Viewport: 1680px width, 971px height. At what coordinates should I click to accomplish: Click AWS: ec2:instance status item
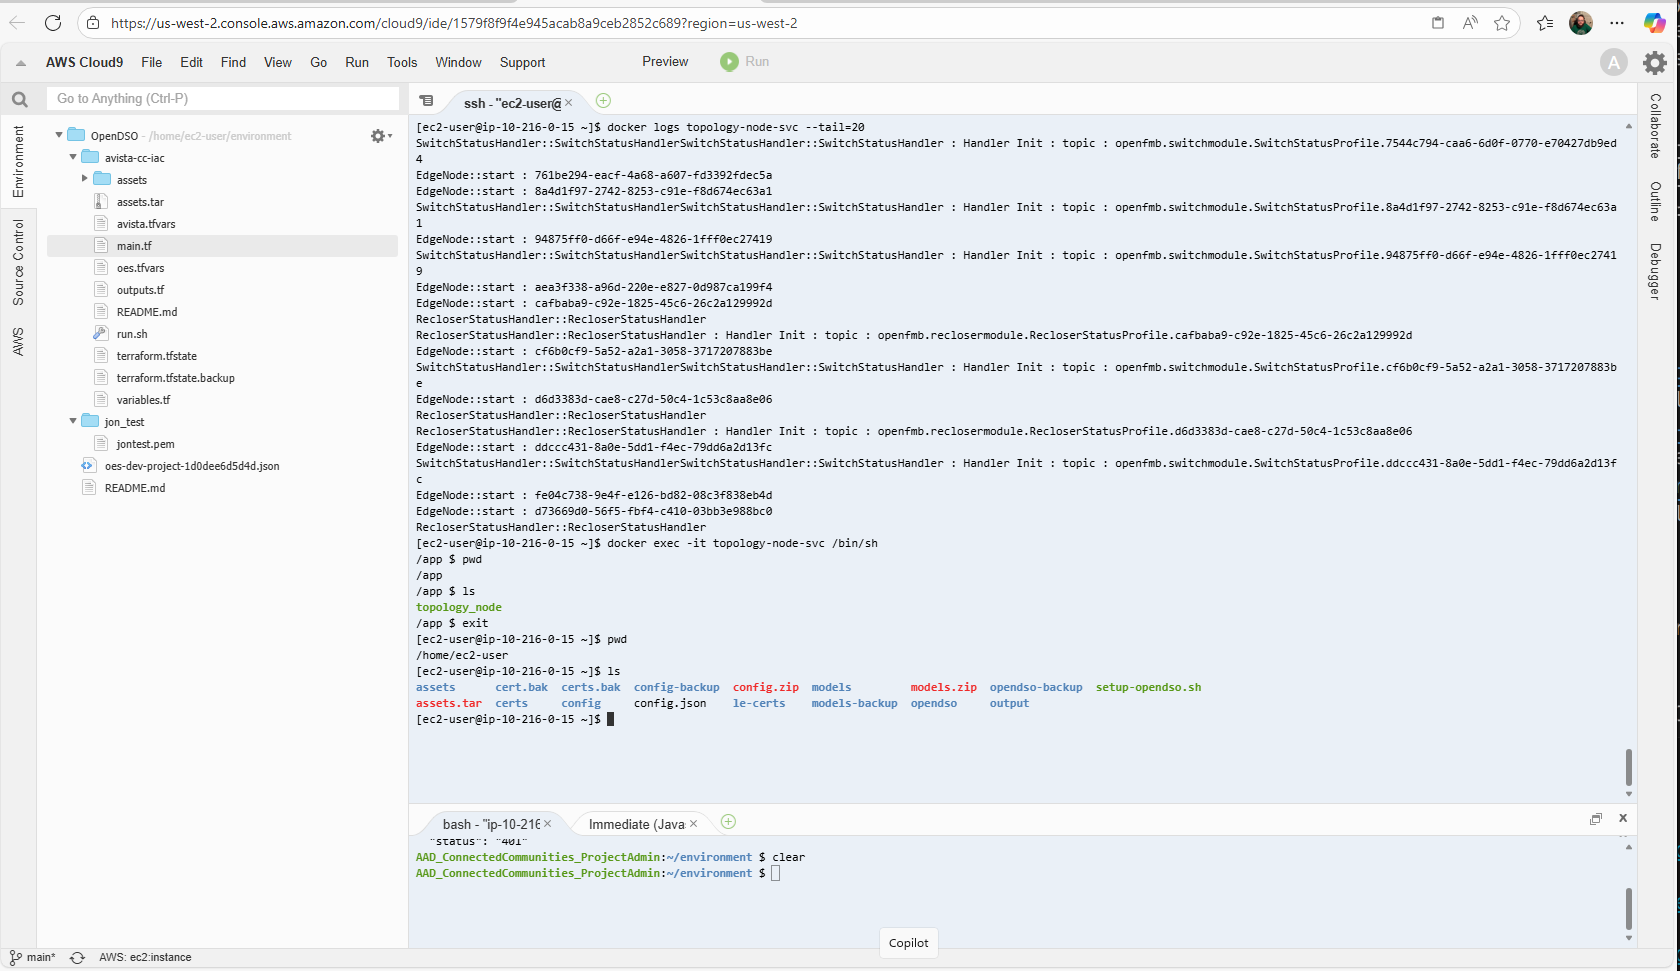145,957
